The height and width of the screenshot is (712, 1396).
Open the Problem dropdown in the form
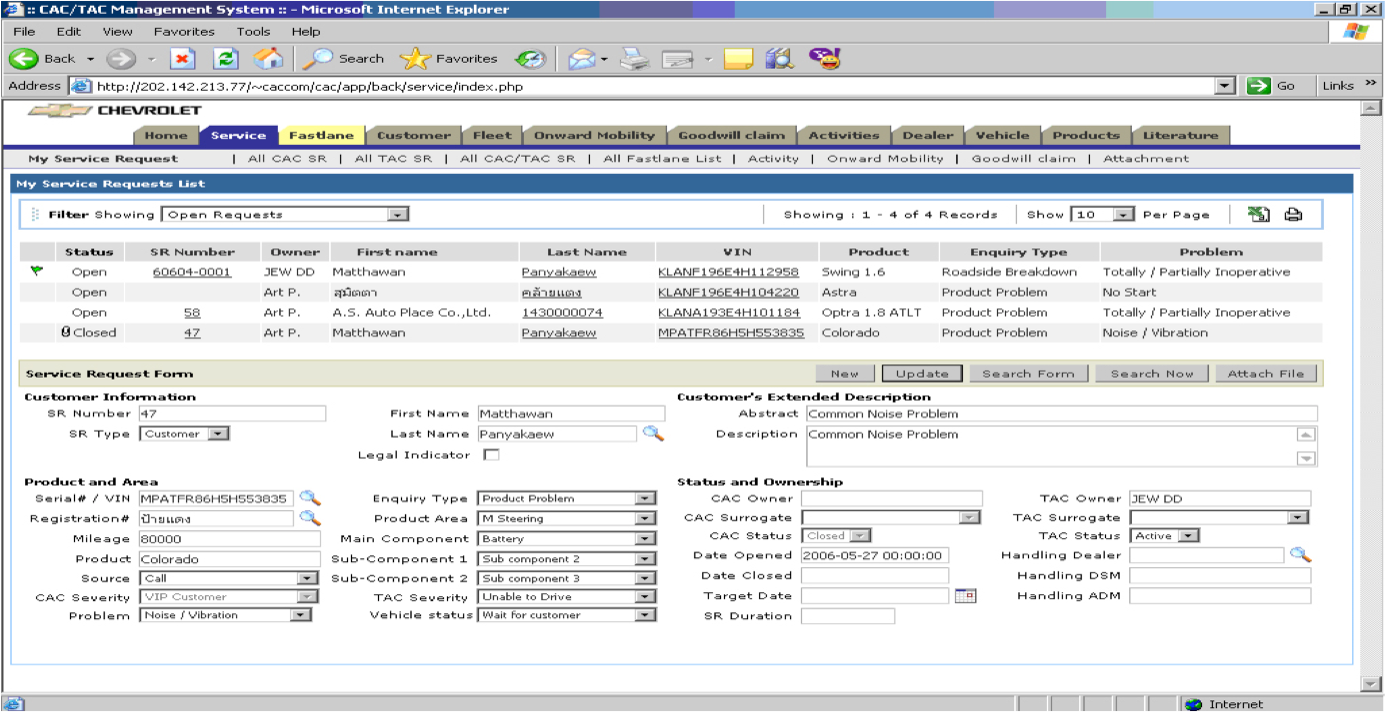point(226,615)
